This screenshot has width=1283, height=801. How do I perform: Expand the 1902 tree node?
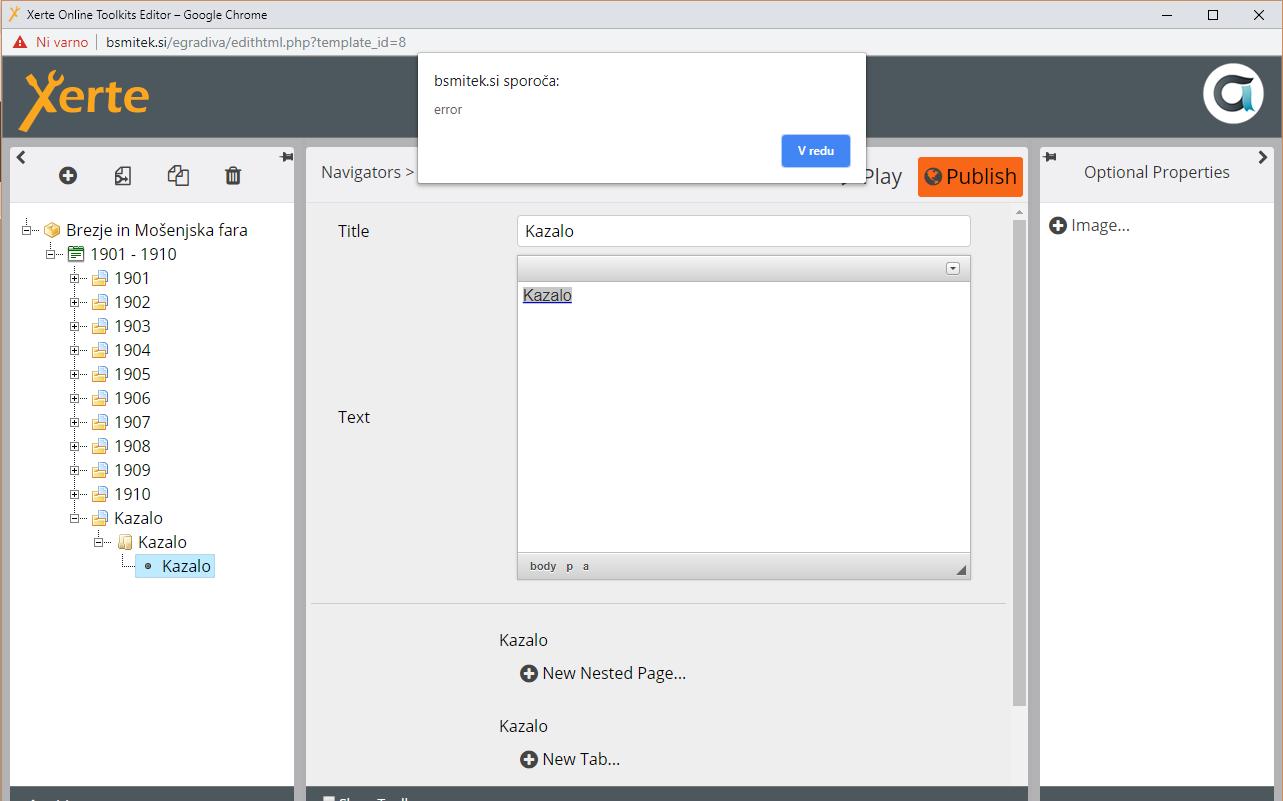(74, 302)
